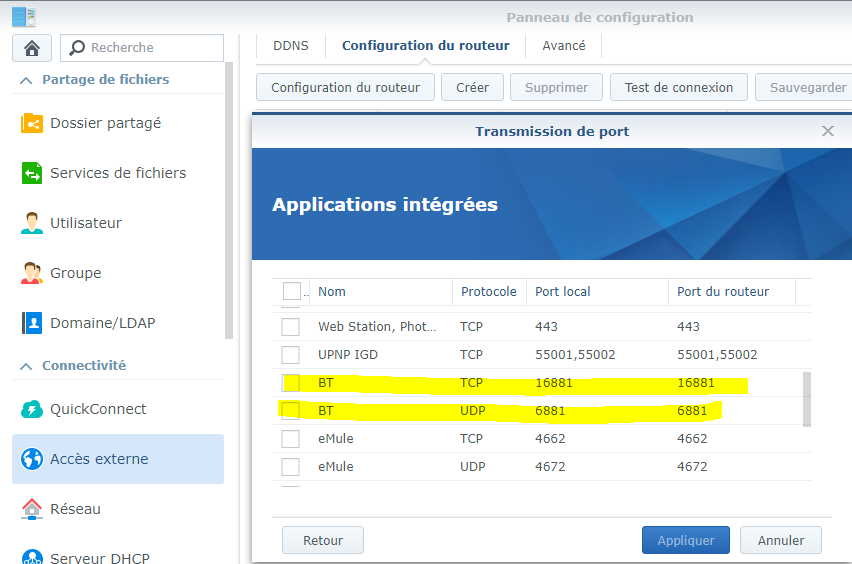Switch to the DDNS tab
Screen dimensions: 852x564
[291, 46]
